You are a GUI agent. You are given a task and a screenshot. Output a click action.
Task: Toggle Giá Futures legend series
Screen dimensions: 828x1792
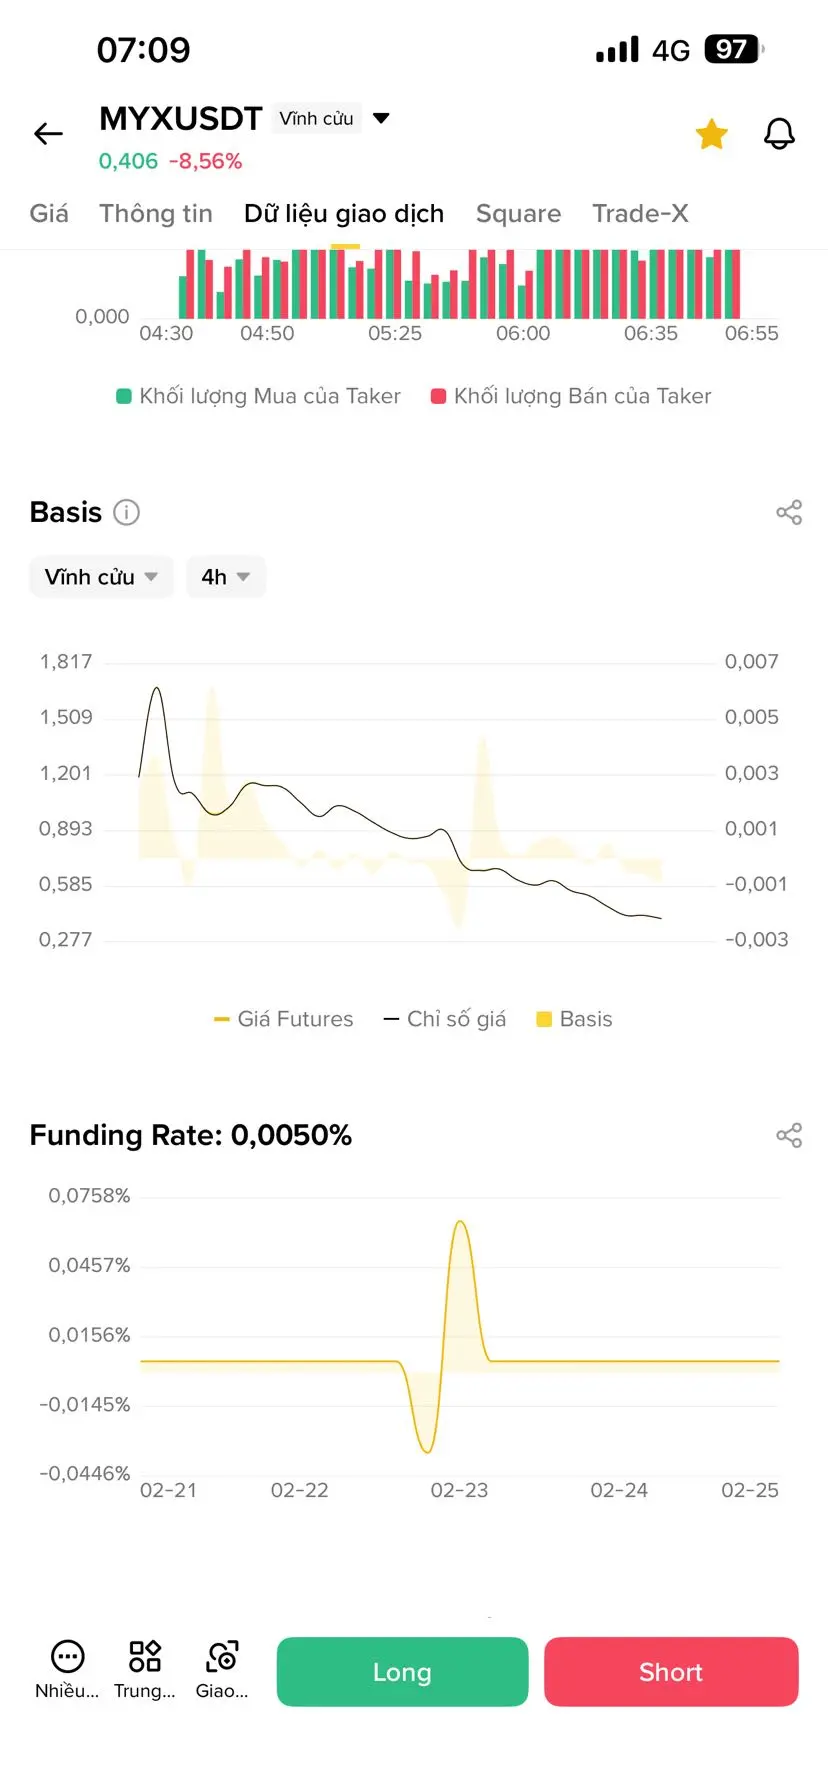pyautogui.click(x=284, y=1019)
